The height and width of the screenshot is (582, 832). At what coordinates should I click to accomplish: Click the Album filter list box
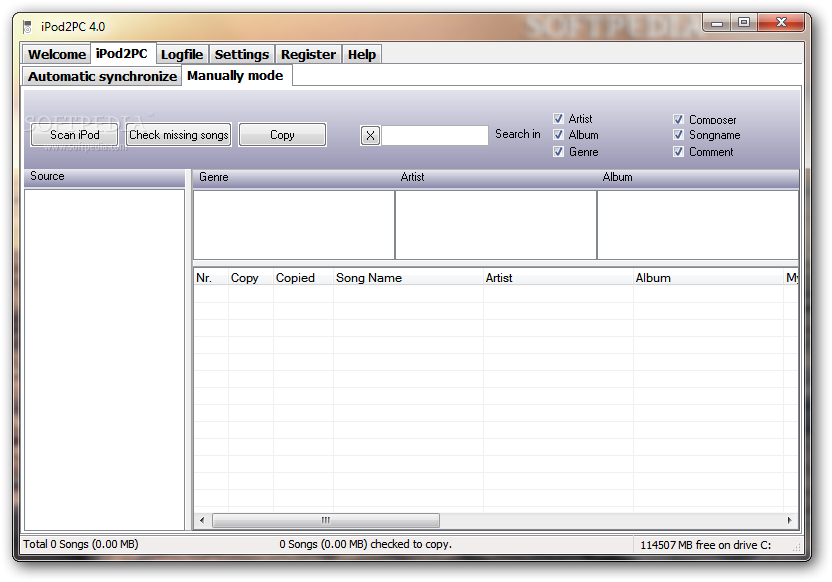698,225
